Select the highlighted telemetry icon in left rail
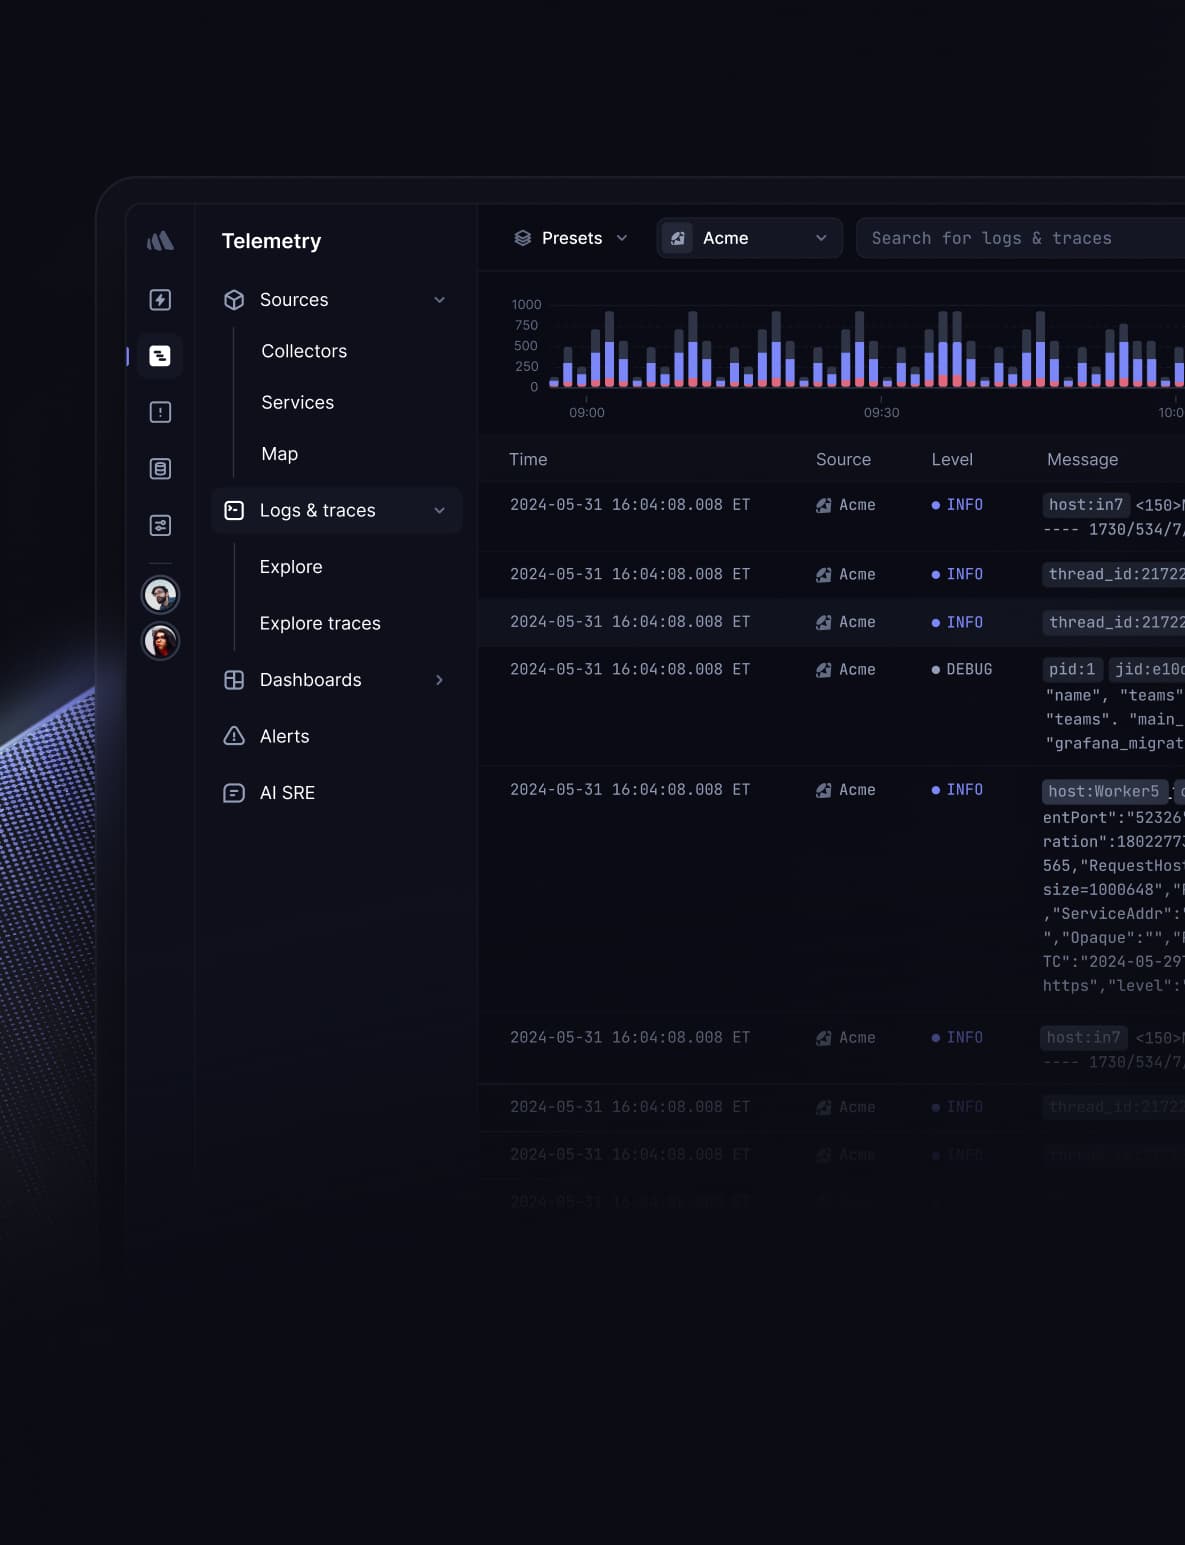The image size is (1185, 1545). (x=160, y=356)
